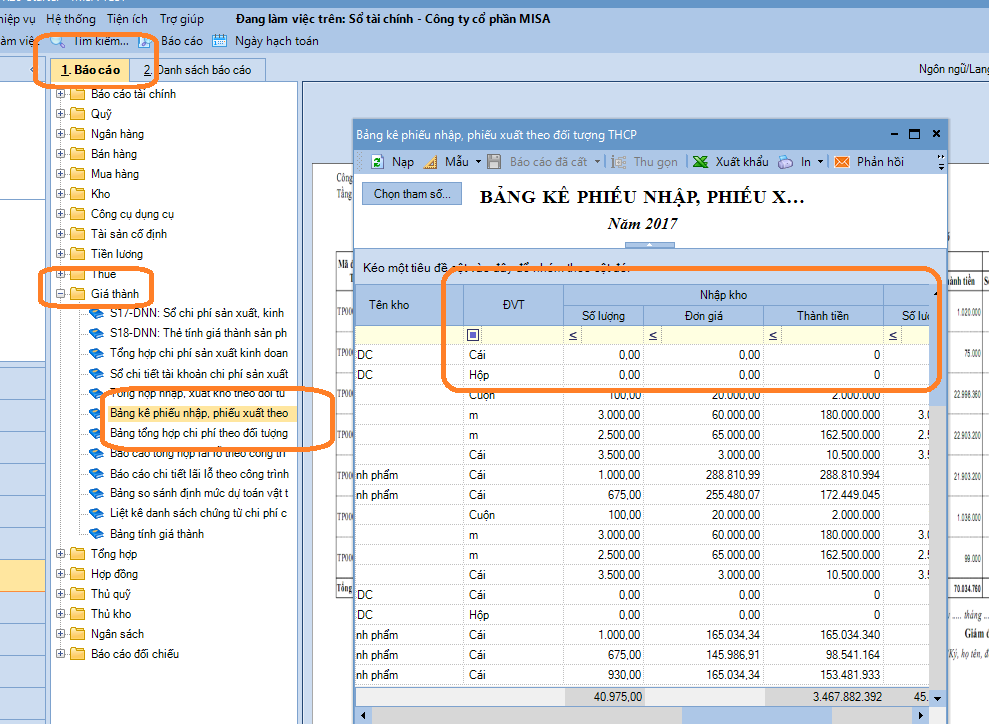Click the Tìm kiếm magnifier icon
The height and width of the screenshot is (724, 989).
57,41
